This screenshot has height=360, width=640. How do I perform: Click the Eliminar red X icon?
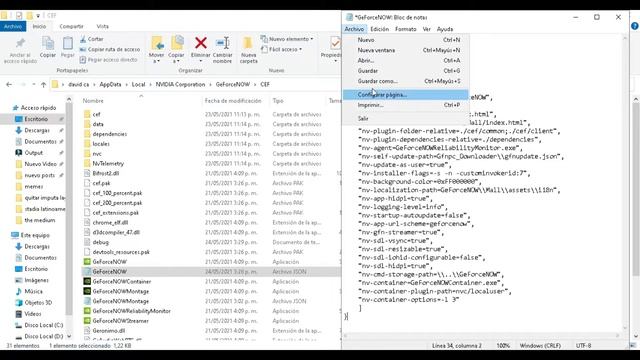point(201,43)
